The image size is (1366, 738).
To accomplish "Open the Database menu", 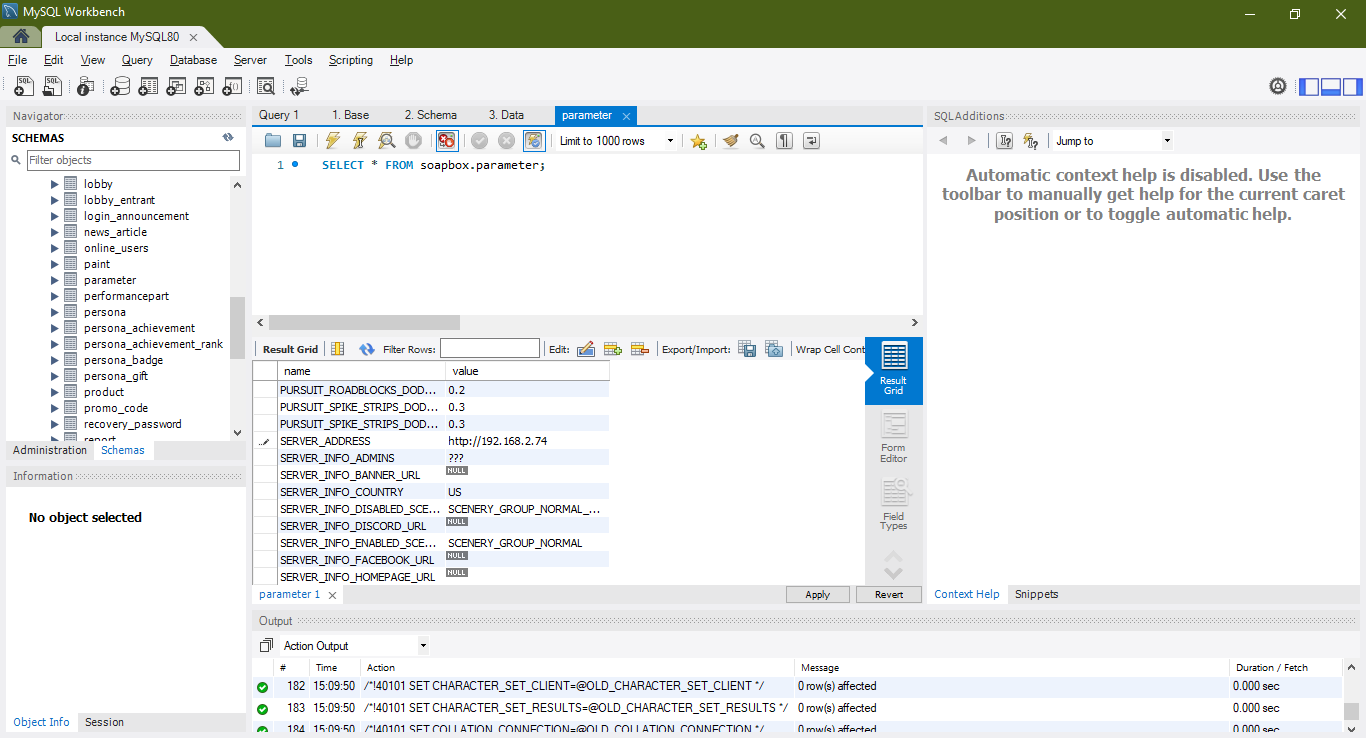I will pos(193,60).
